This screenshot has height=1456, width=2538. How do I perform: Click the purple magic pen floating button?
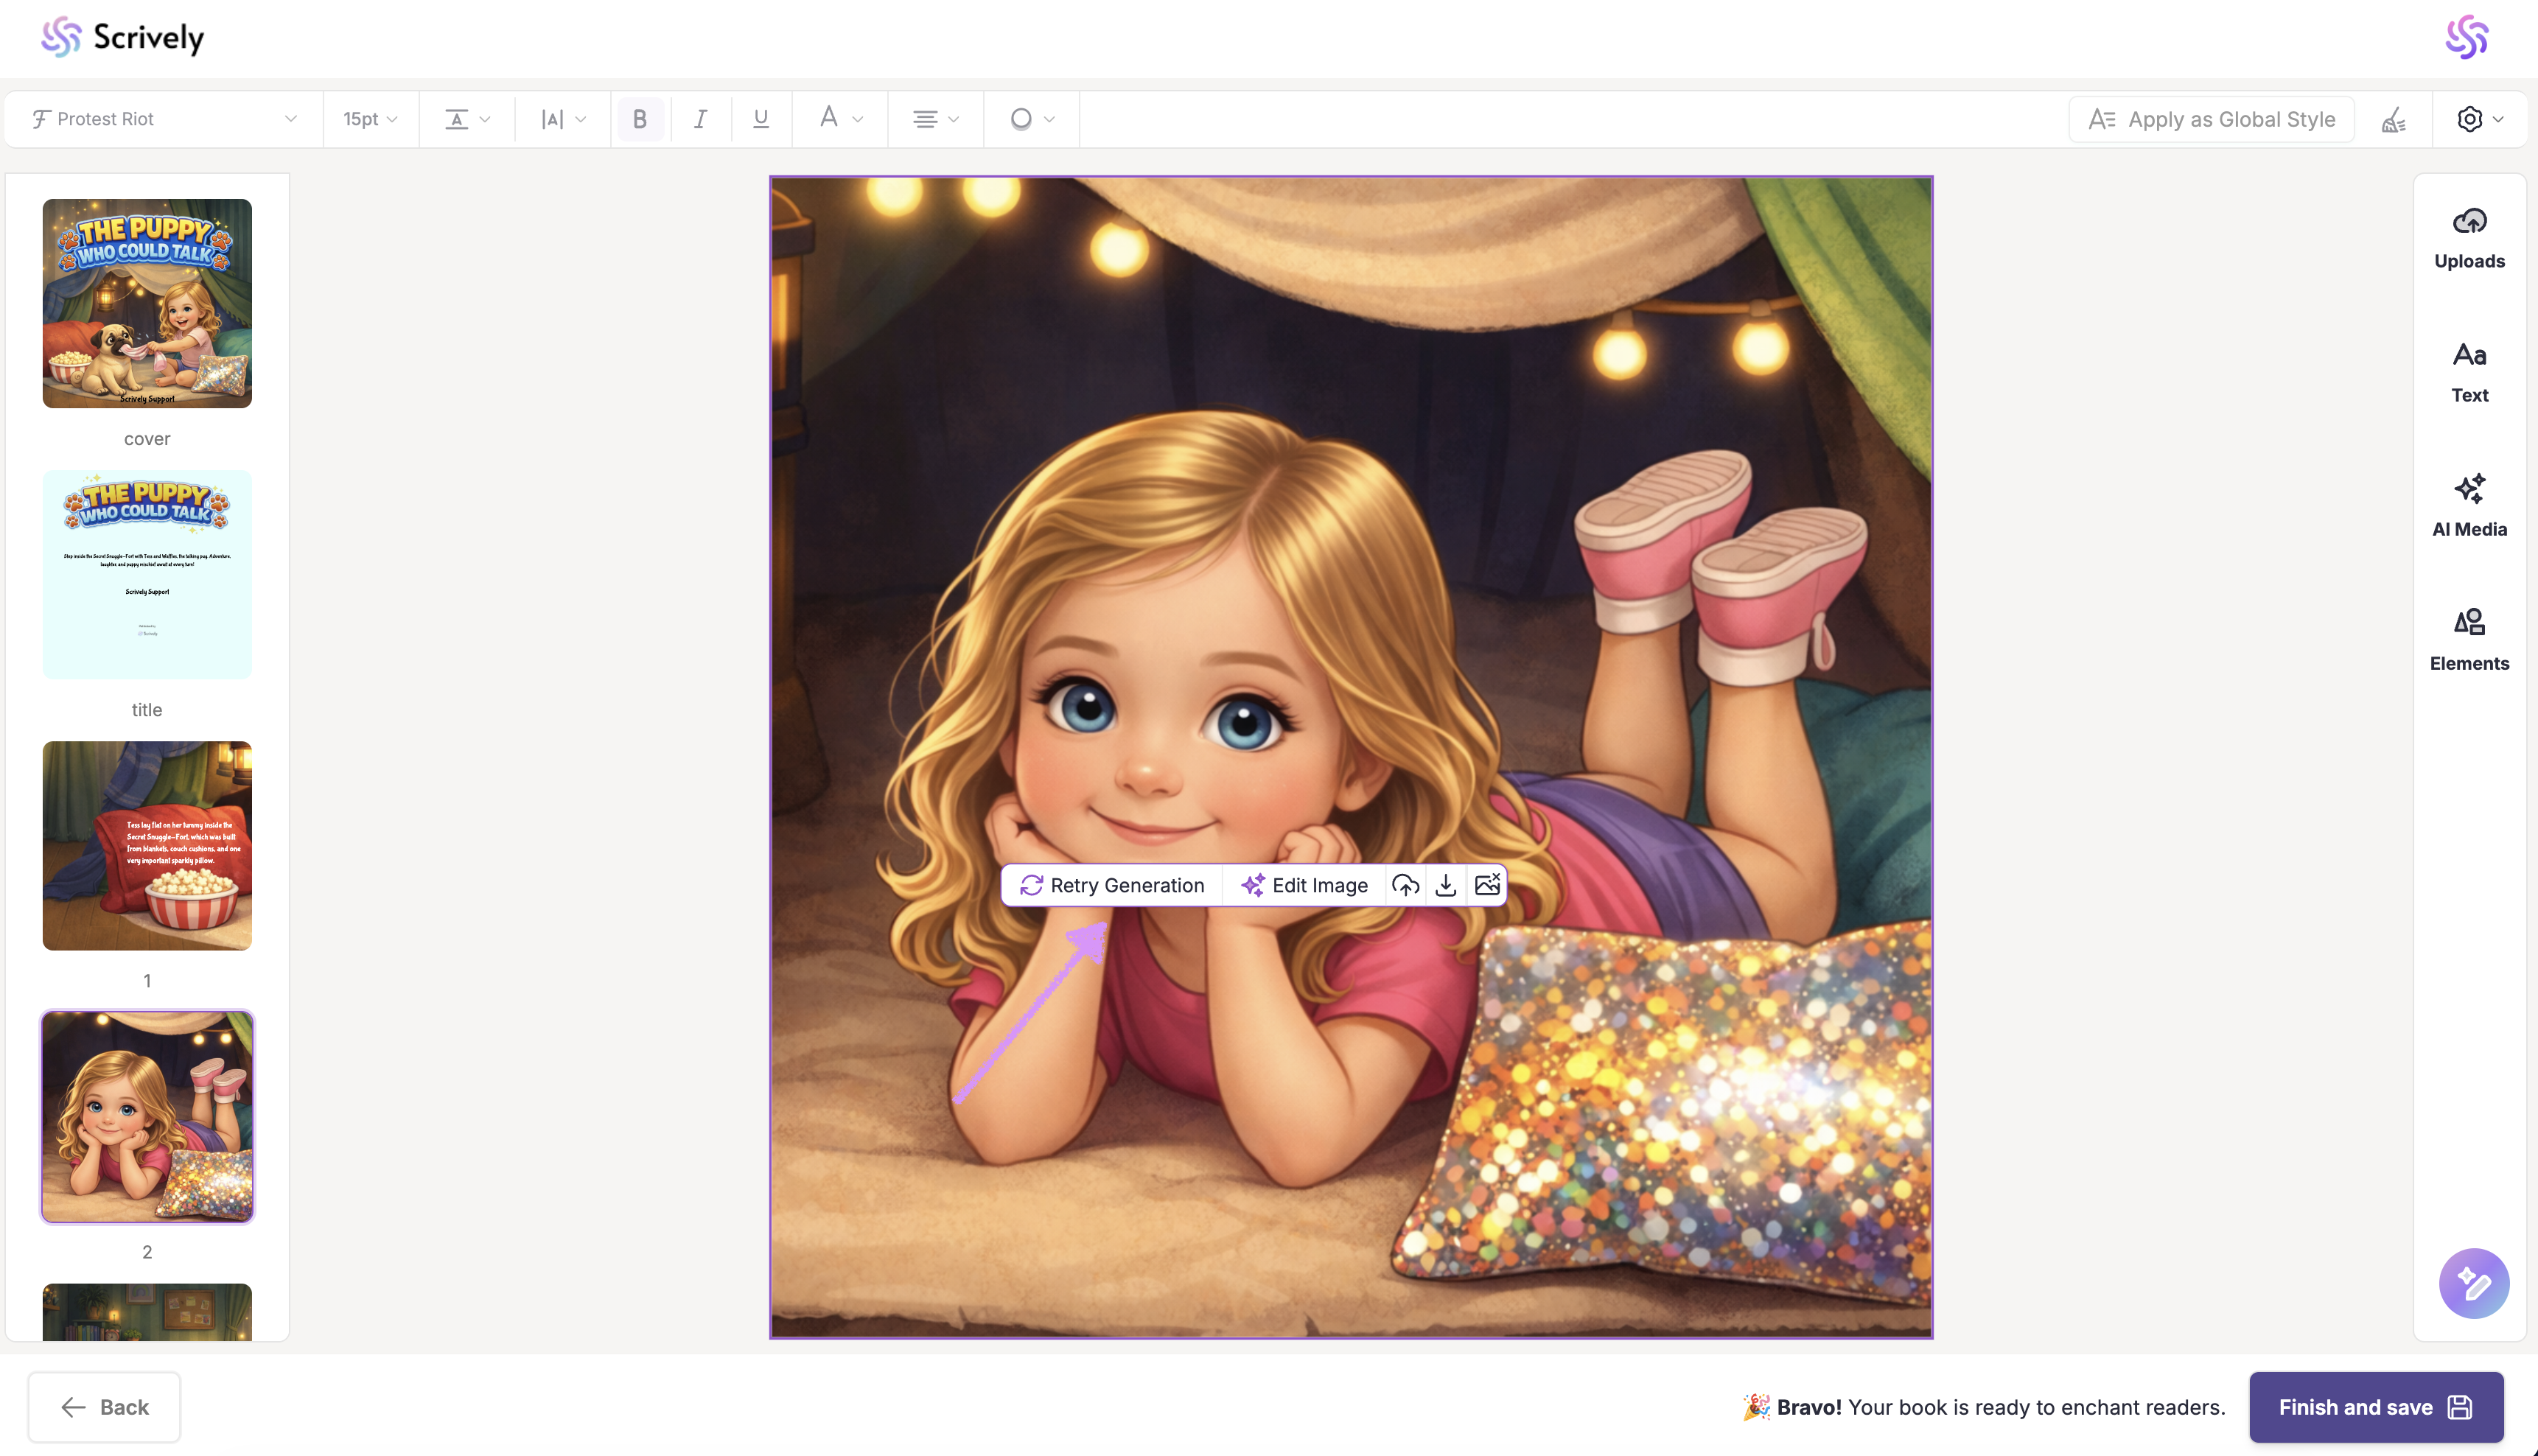pyautogui.click(x=2473, y=1283)
